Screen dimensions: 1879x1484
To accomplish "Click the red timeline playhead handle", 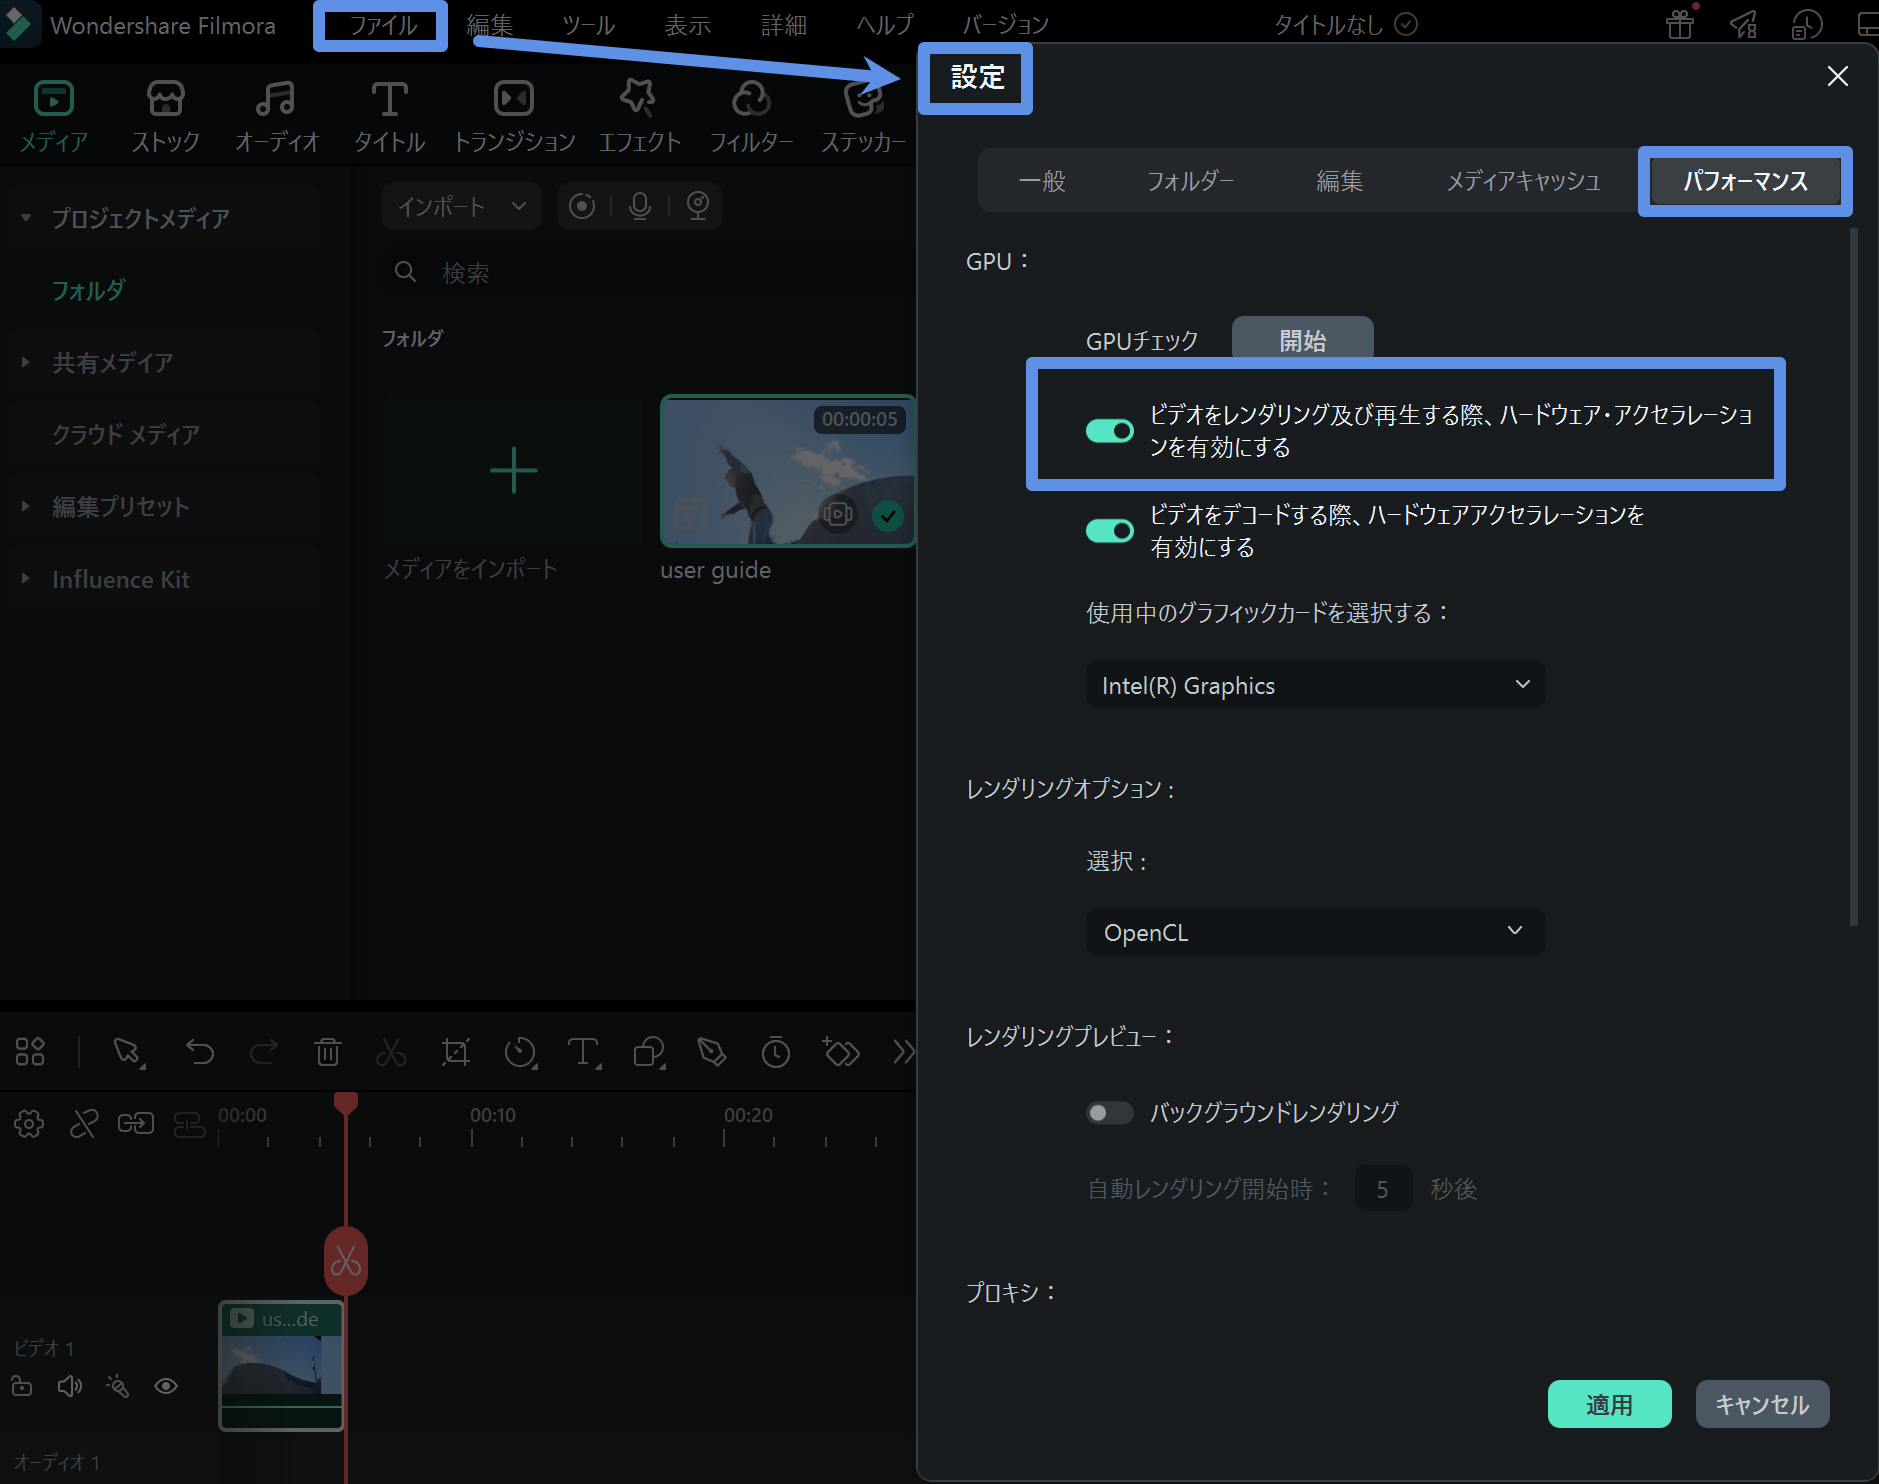I will coord(346,1102).
